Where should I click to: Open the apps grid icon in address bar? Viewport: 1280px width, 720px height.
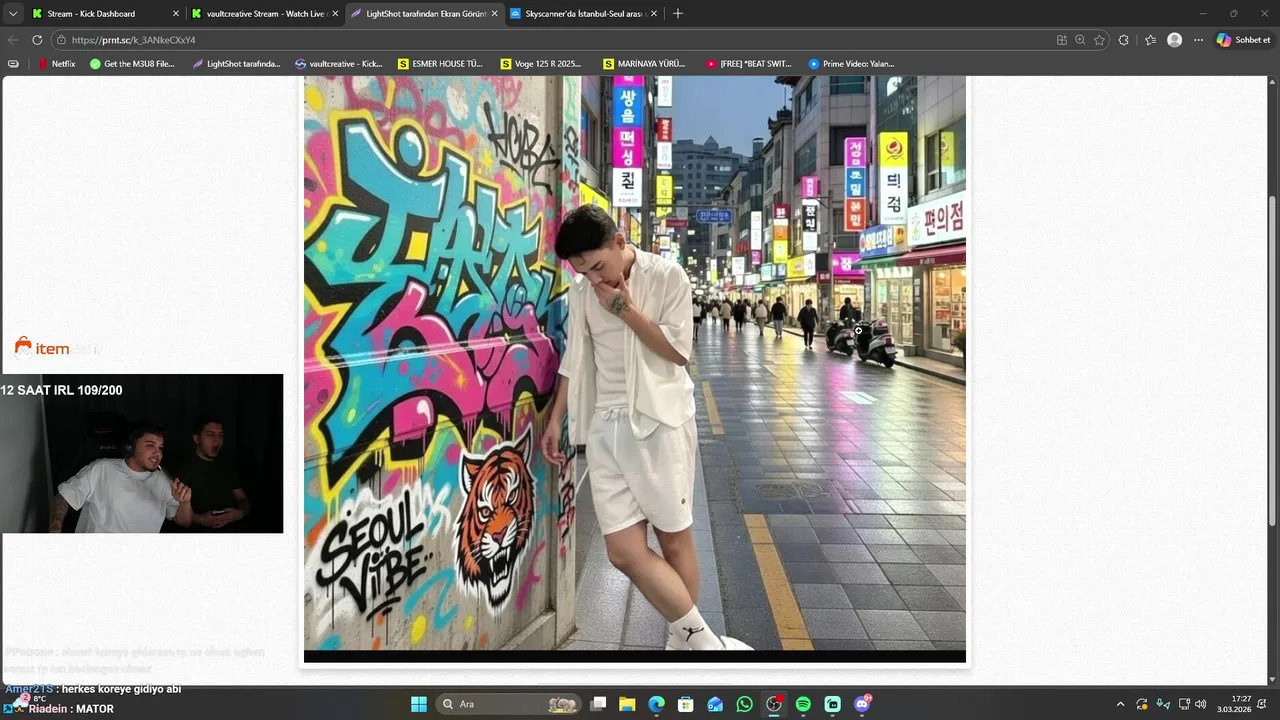coord(1062,40)
